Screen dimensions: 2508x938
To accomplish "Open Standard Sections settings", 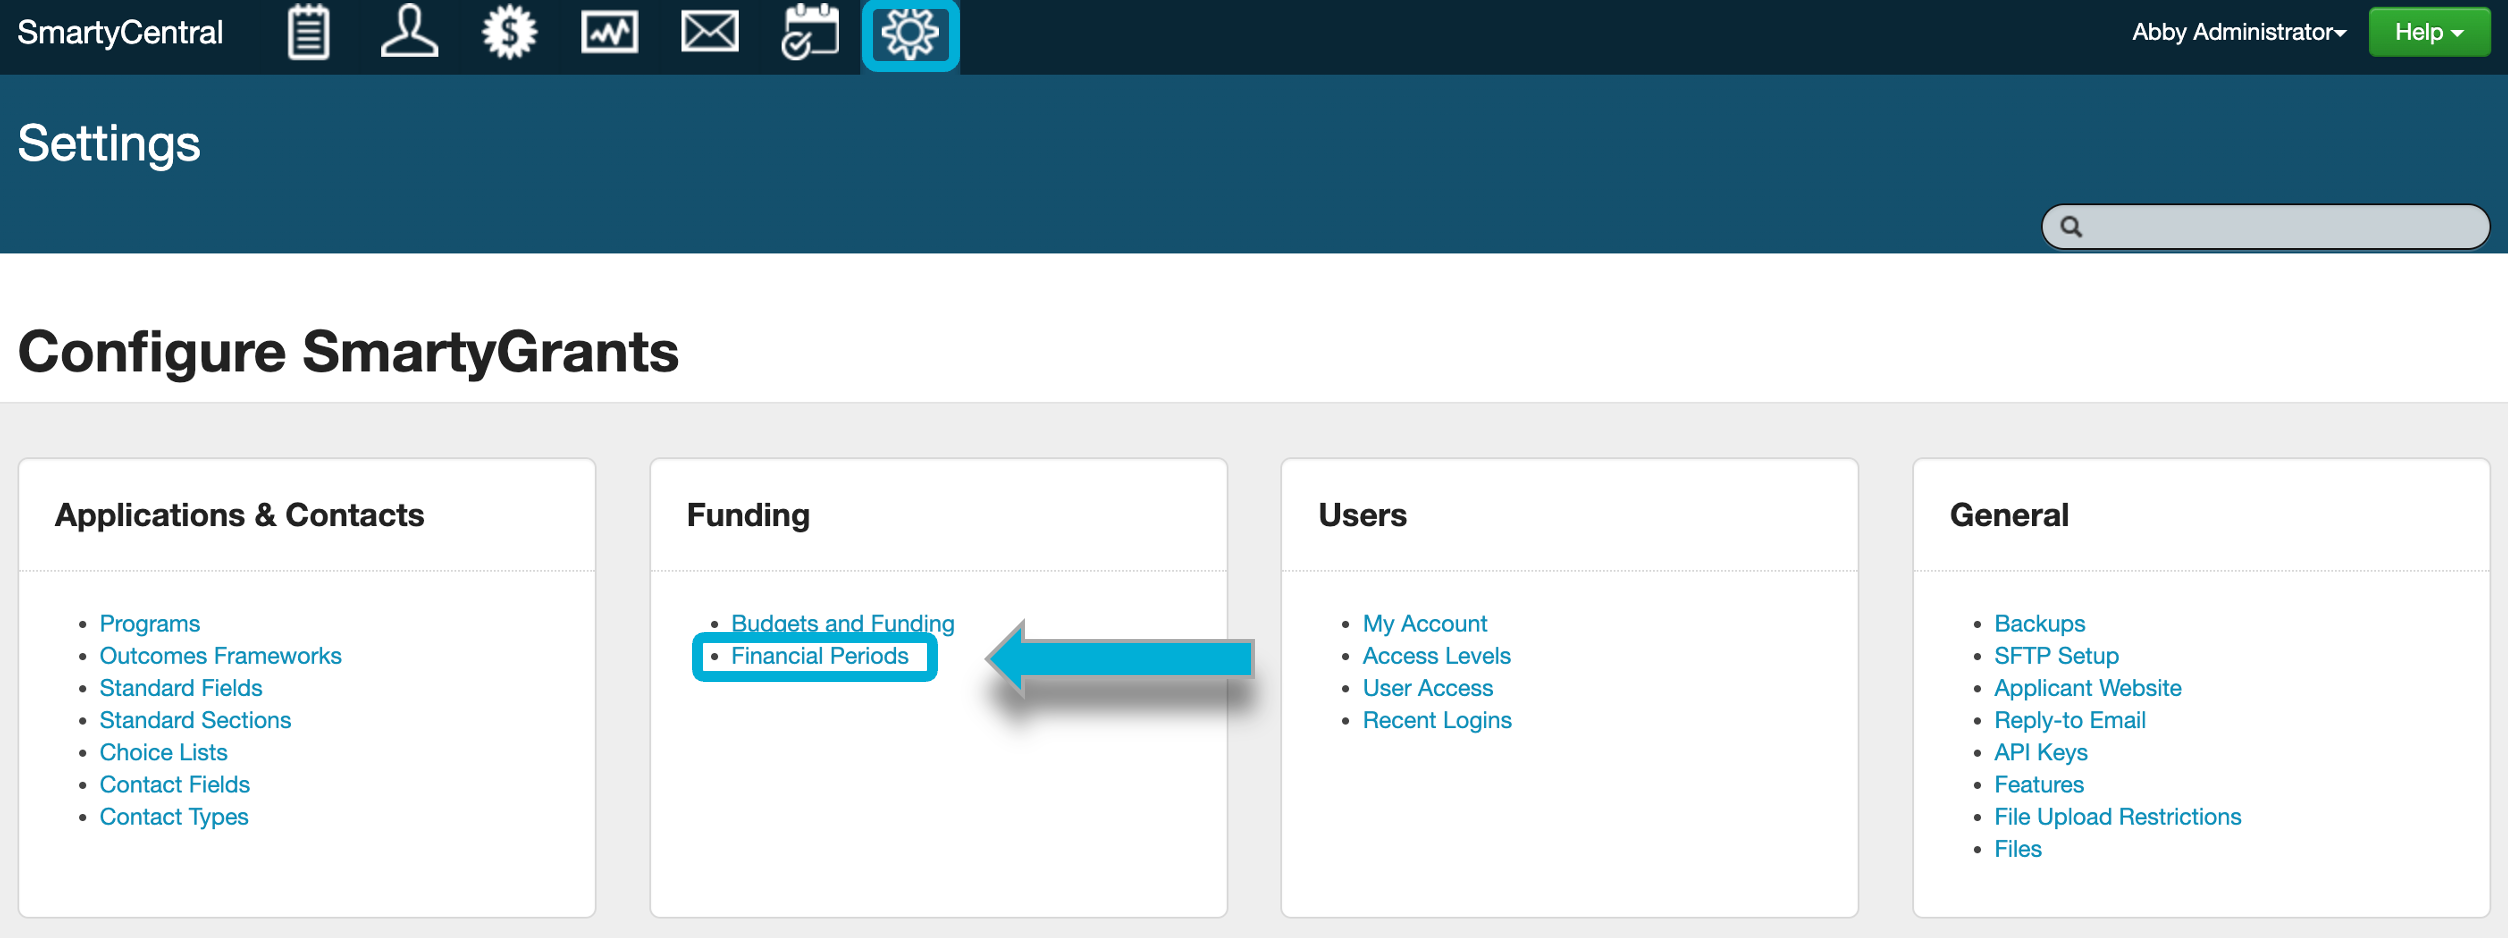I will 196,720.
